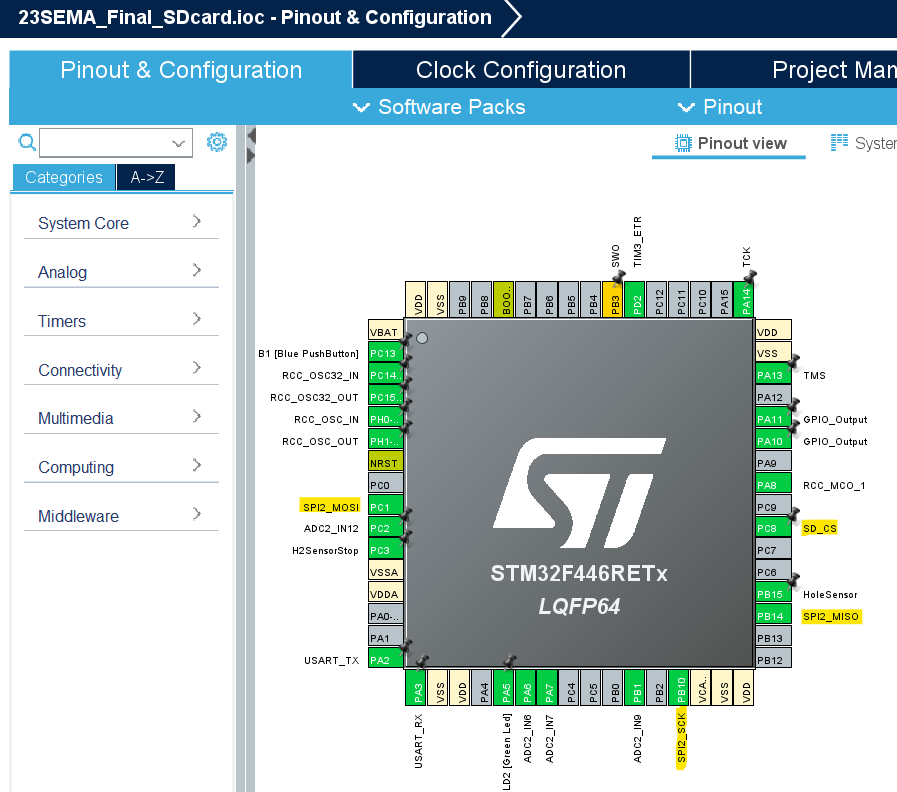Screen dimensions: 897x792
Task: Click the STM32F446RETx chip body
Action: tap(579, 493)
